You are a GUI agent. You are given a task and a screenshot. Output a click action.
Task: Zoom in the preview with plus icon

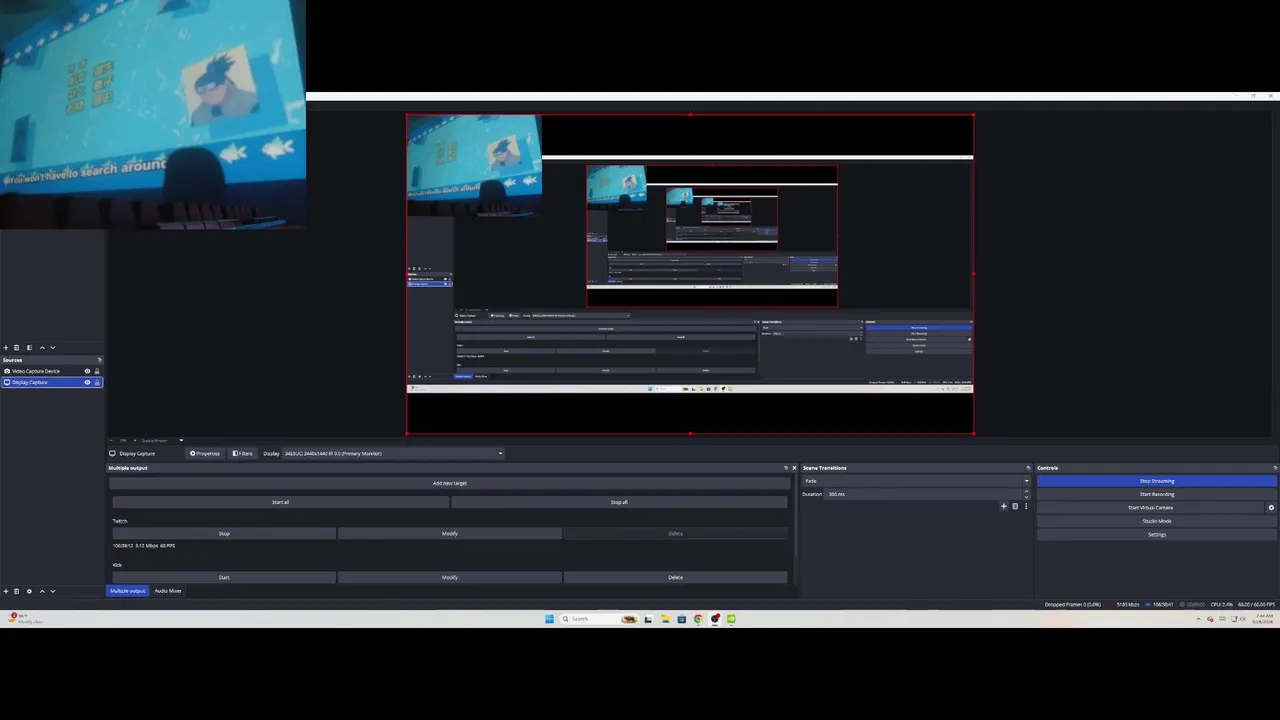click(136, 440)
